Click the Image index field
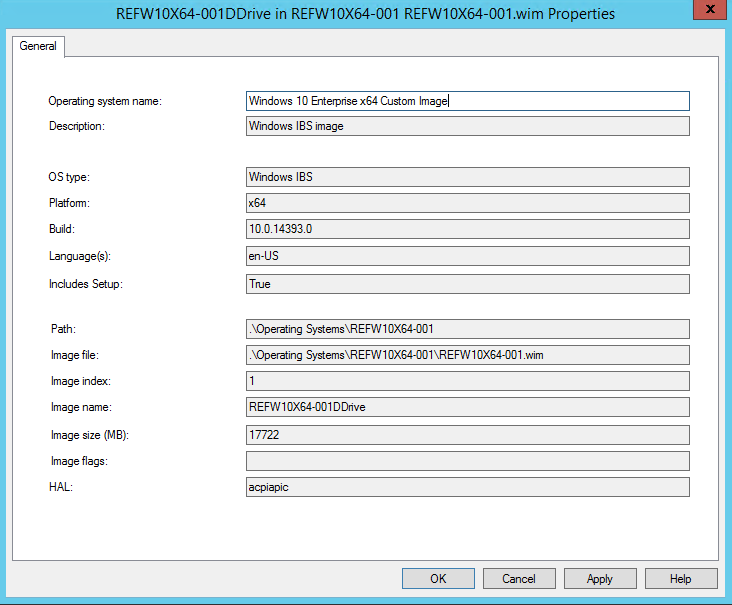The height and width of the screenshot is (605, 732). coord(467,381)
